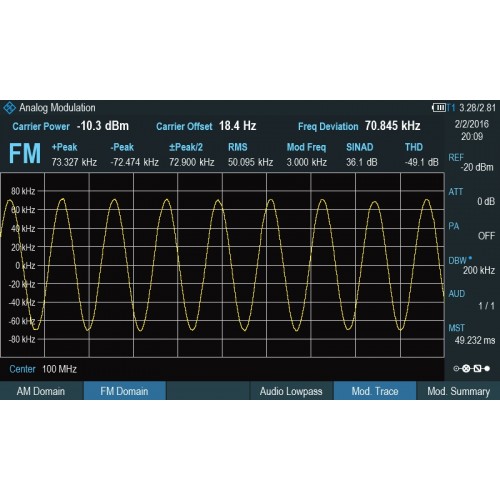Click the 0 kHz axis label
This screenshot has height=500, width=500.
(25, 265)
